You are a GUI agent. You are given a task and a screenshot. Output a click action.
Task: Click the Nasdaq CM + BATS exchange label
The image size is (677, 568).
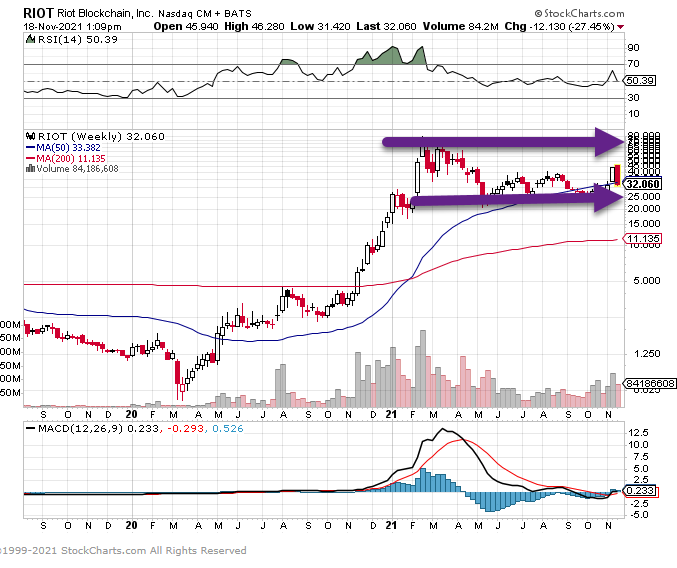(205, 14)
